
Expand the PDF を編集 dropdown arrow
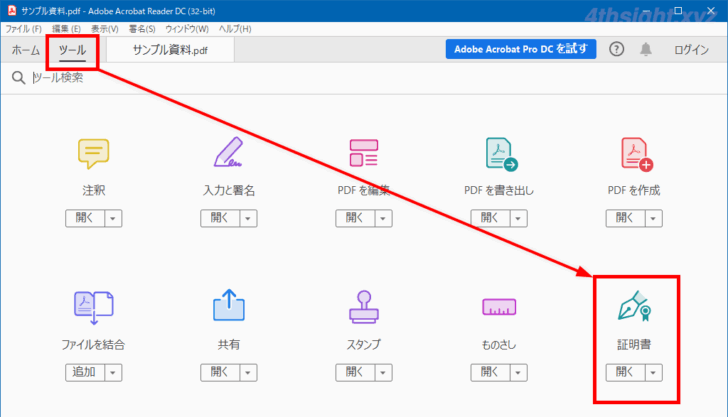click(383, 218)
